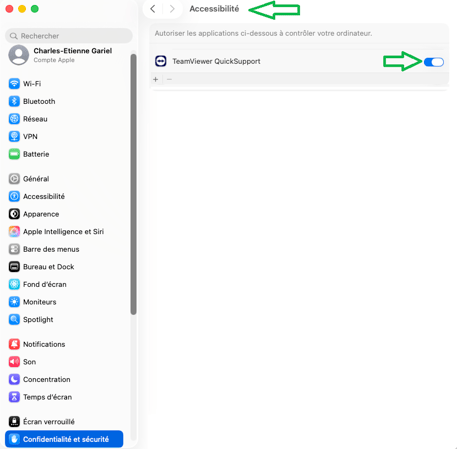
Task: Open Wi-Fi settings icon in sidebar
Action: click(x=14, y=83)
